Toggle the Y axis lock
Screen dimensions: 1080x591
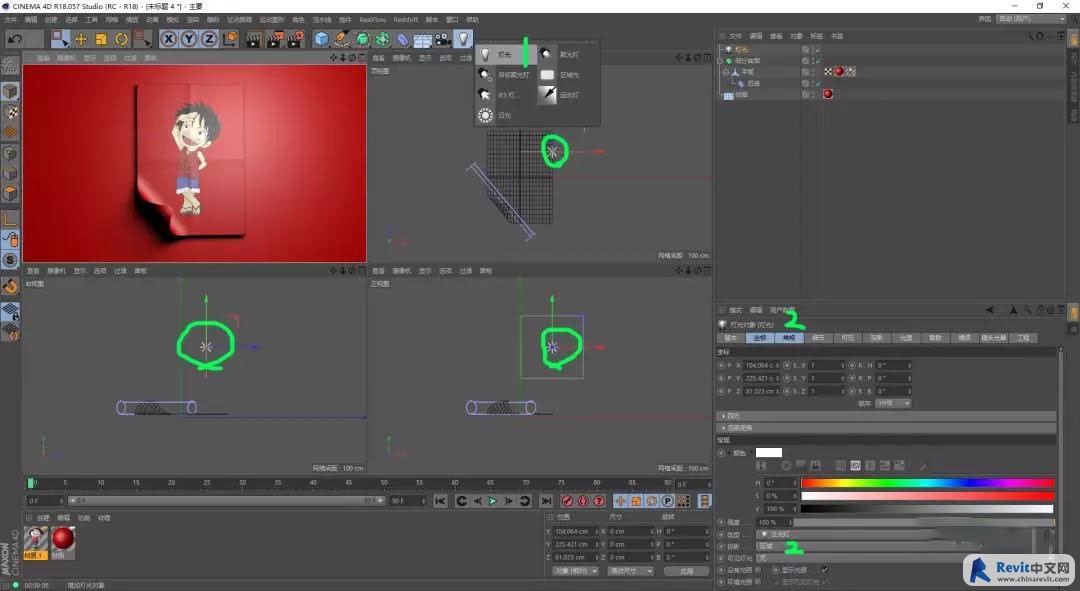tap(189, 39)
